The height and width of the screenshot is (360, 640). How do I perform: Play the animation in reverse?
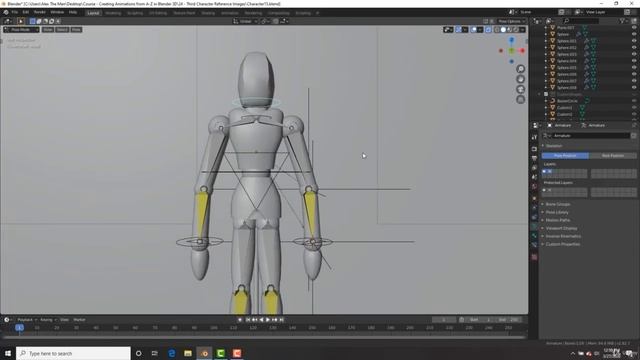[261, 320]
